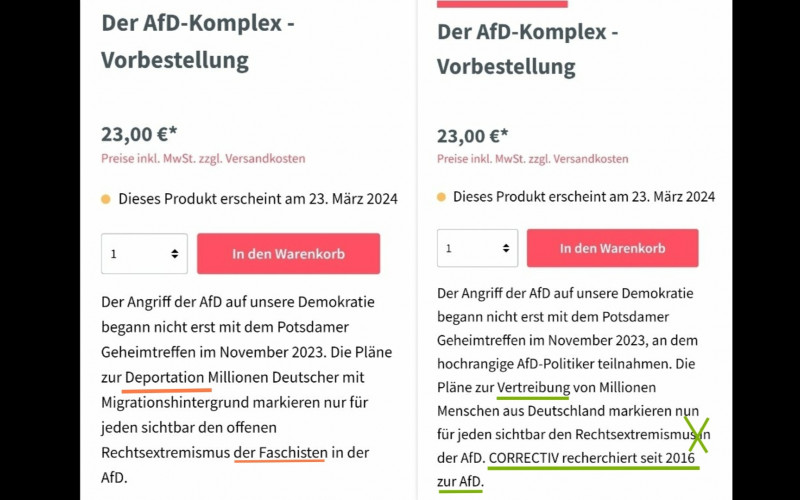Click the orange-underlined word 'Deportation'
The width and height of the screenshot is (800, 500).
165,377
